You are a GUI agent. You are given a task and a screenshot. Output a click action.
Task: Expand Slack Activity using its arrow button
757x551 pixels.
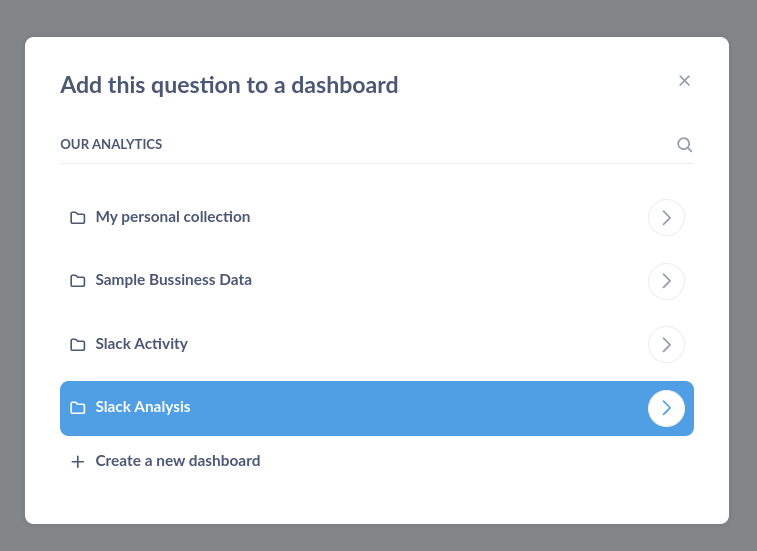[666, 345]
